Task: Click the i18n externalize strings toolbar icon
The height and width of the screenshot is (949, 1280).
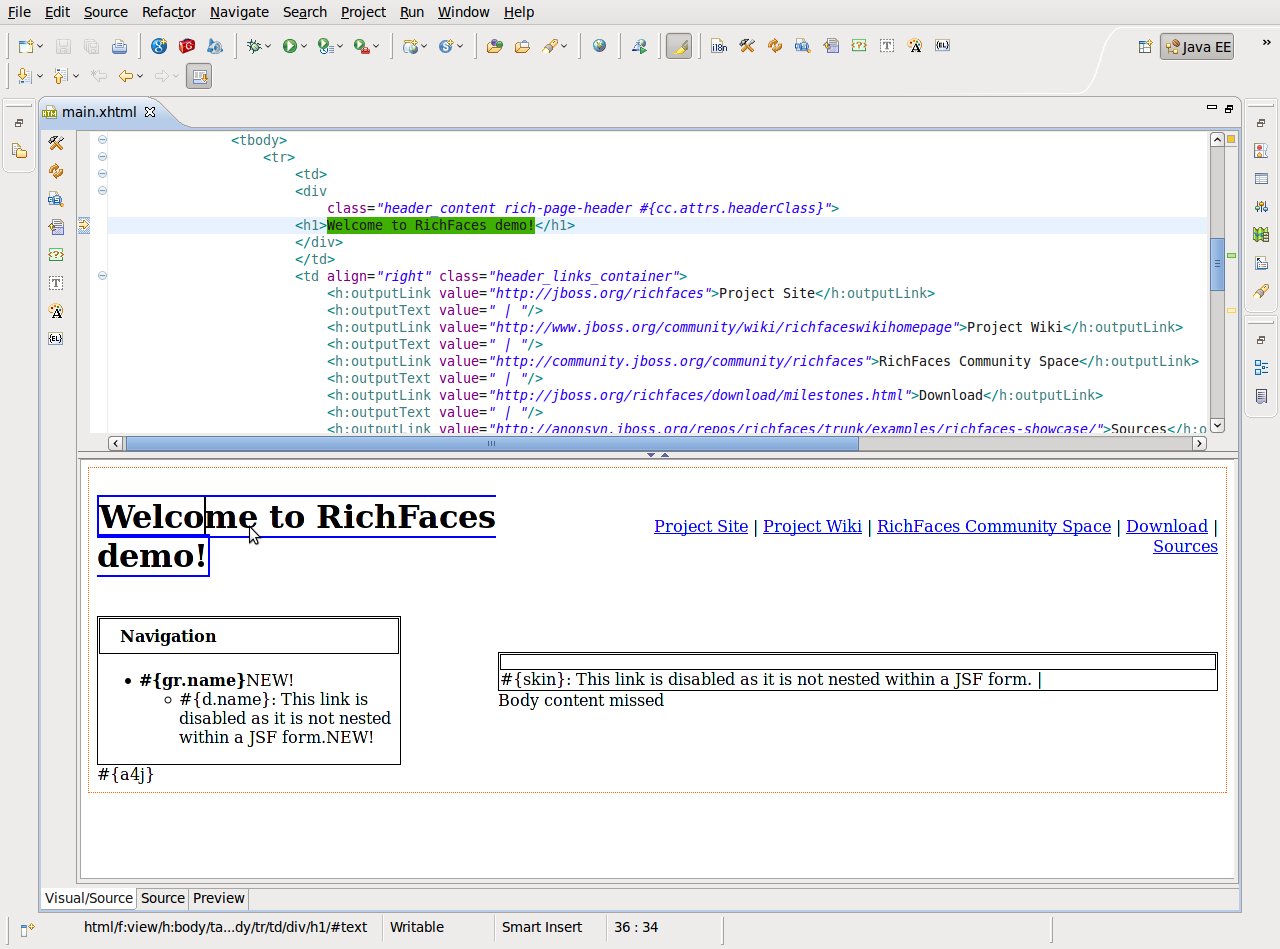Action: click(x=719, y=46)
